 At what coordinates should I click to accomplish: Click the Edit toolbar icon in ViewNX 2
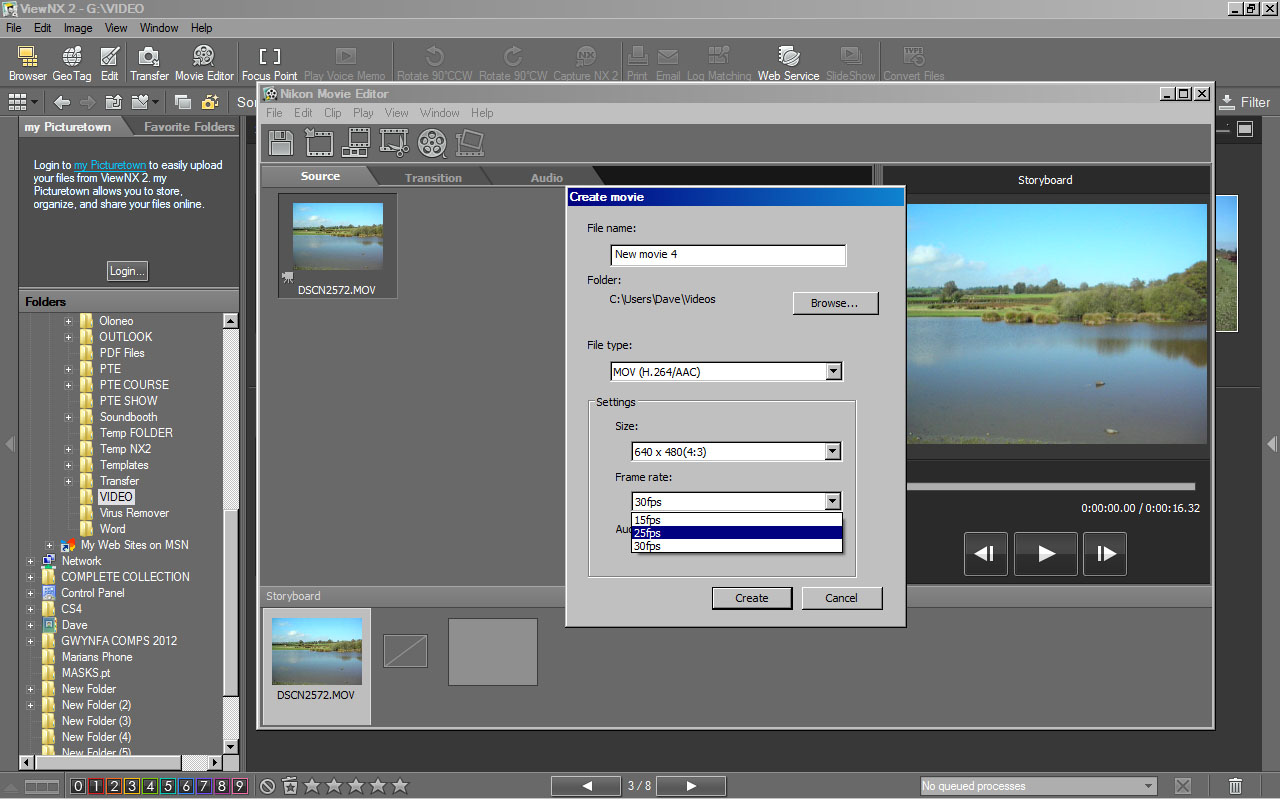tap(109, 63)
